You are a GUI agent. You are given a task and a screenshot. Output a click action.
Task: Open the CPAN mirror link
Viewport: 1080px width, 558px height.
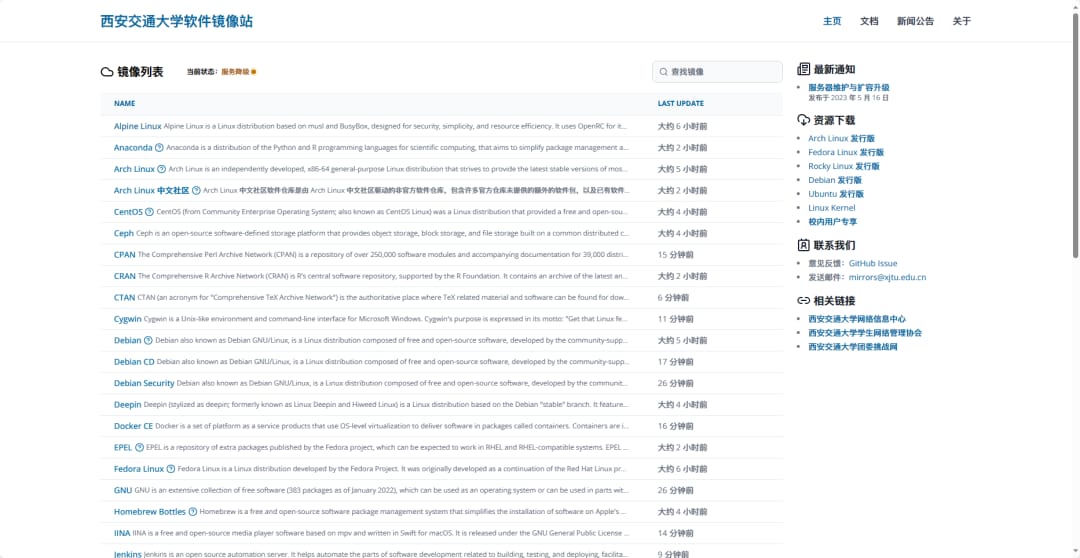point(125,254)
